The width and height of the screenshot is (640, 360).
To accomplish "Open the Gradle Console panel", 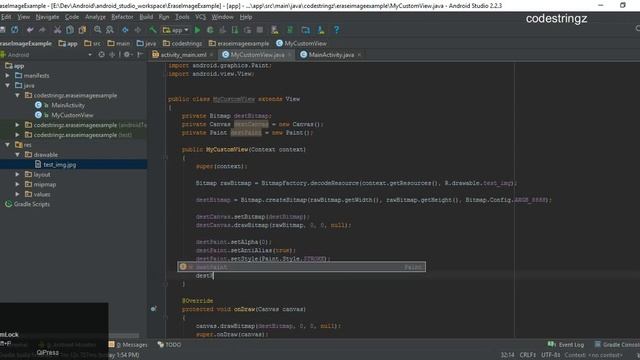I will click(x=617, y=345).
